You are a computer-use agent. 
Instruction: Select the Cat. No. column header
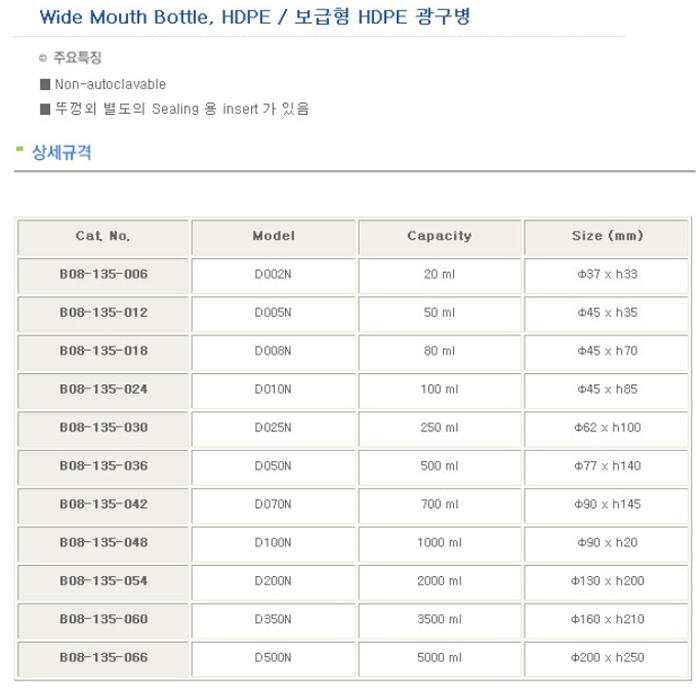click(x=103, y=236)
